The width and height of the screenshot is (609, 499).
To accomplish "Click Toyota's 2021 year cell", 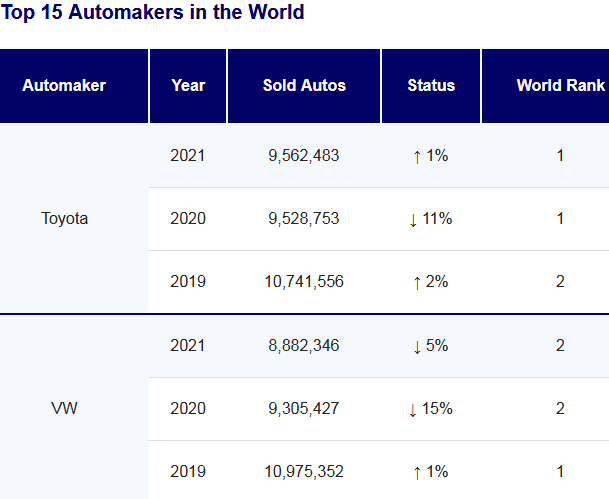I will click(188, 156).
